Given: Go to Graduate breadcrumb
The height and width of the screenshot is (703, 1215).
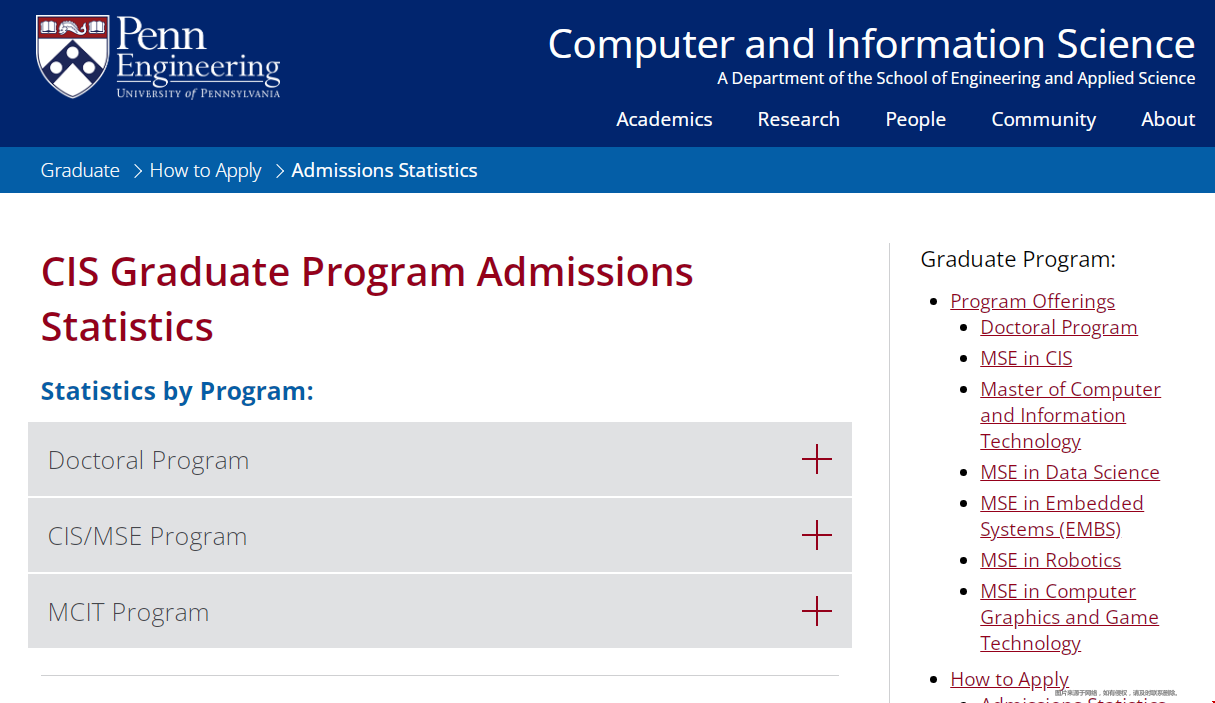Looking at the screenshot, I should pyautogui.click(x=80, y=170).
